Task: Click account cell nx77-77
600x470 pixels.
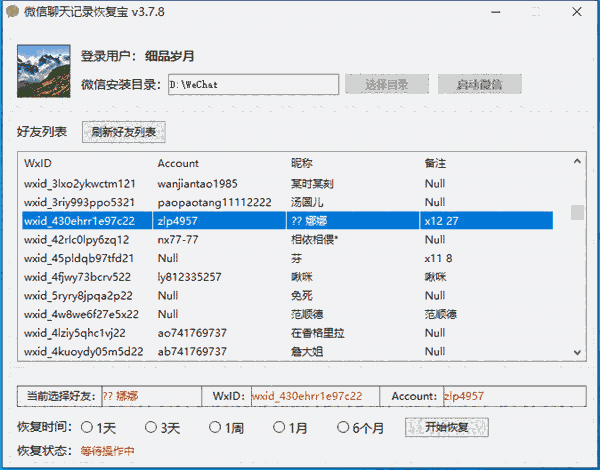Action: [178, 240]
